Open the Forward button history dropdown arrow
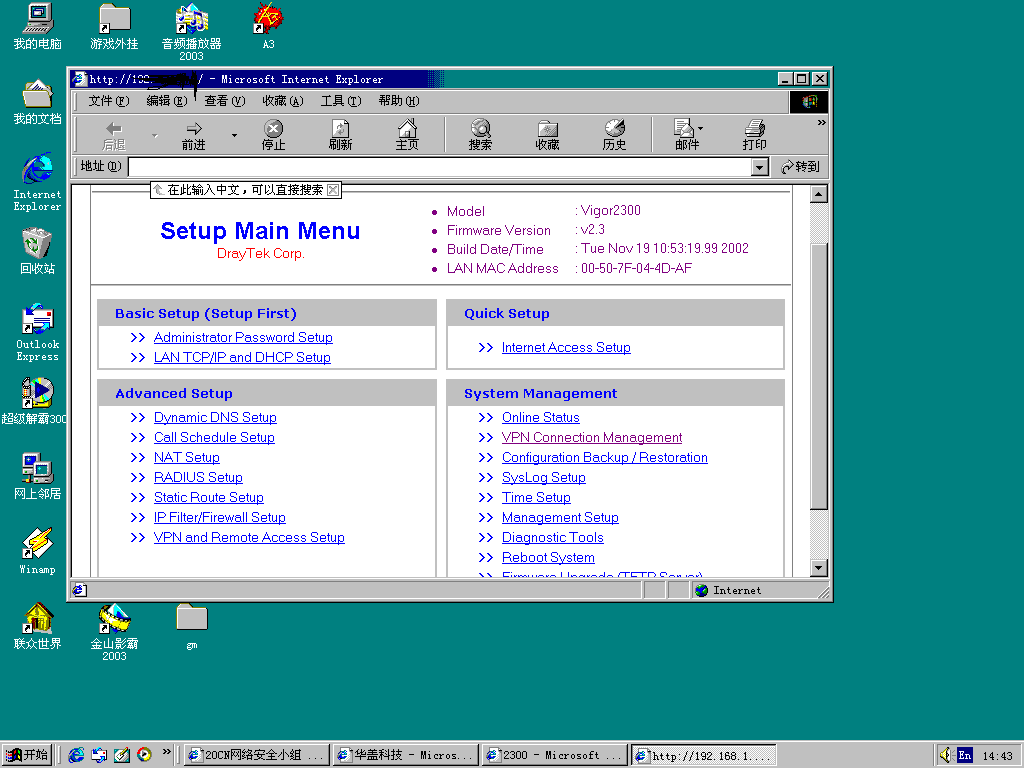The width and height of the screenshot is (1024, 768). 234,136
